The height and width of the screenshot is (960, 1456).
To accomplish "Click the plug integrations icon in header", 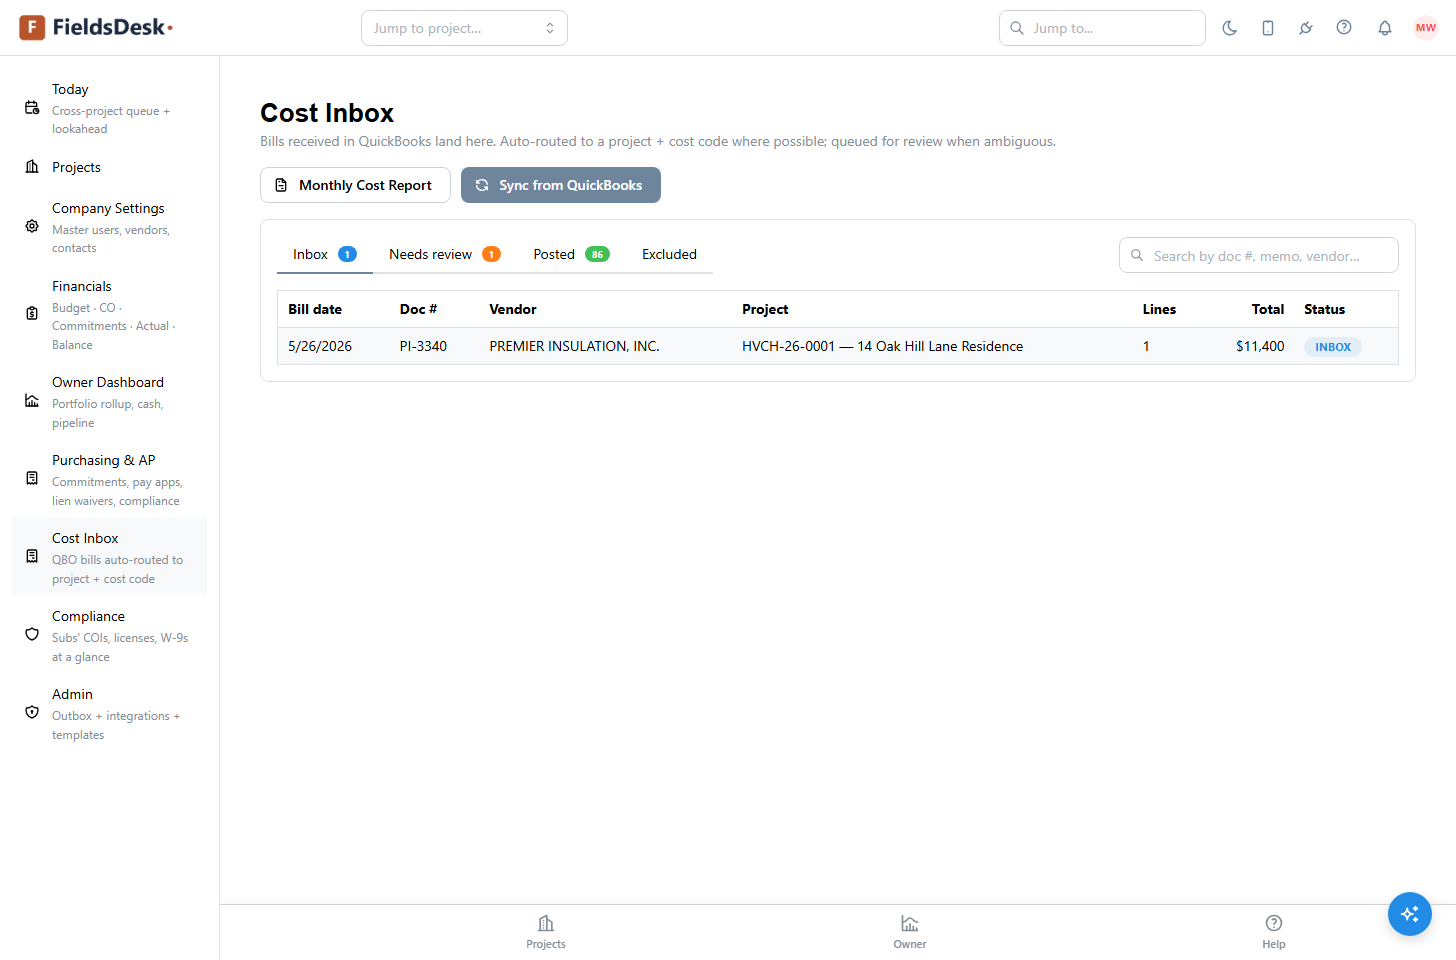I will pos(1306,28).
